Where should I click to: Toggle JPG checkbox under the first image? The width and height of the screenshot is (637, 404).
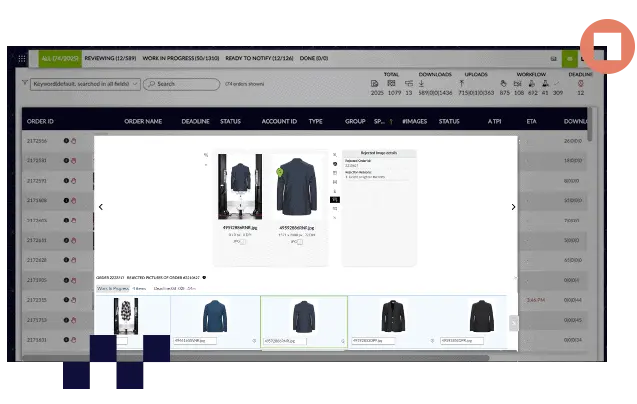[243, 242]
